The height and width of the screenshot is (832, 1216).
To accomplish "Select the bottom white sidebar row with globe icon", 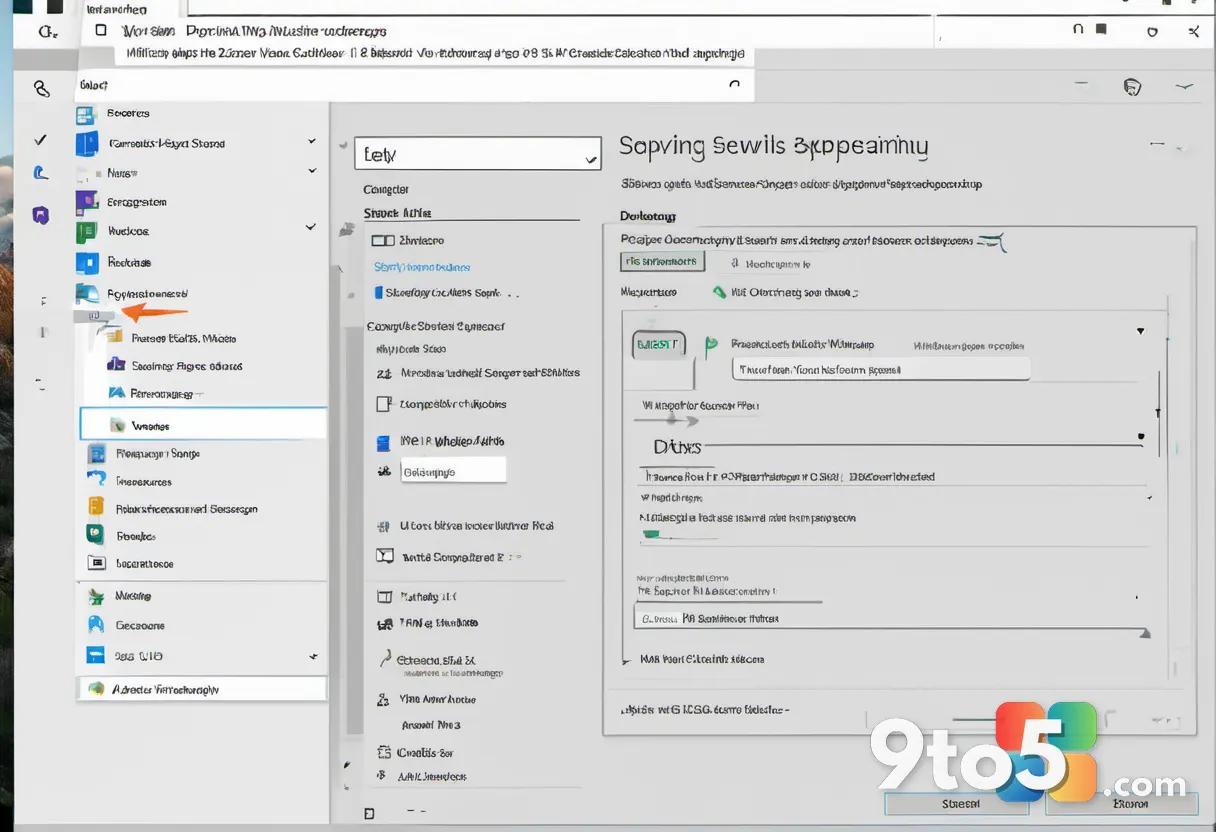I will pos(202,688).
